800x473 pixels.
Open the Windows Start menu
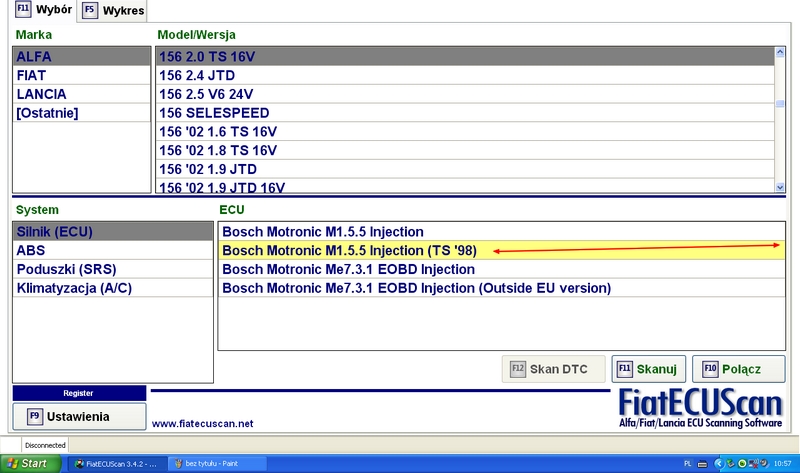31,463
